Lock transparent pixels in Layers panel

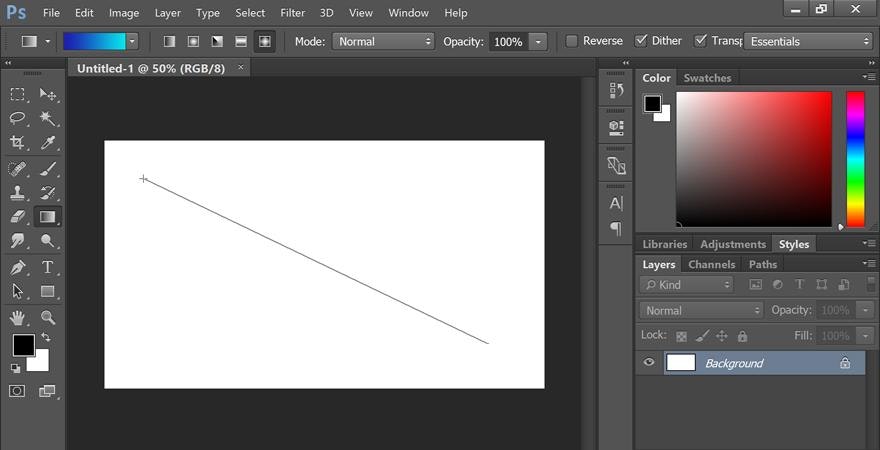[681, 337]
